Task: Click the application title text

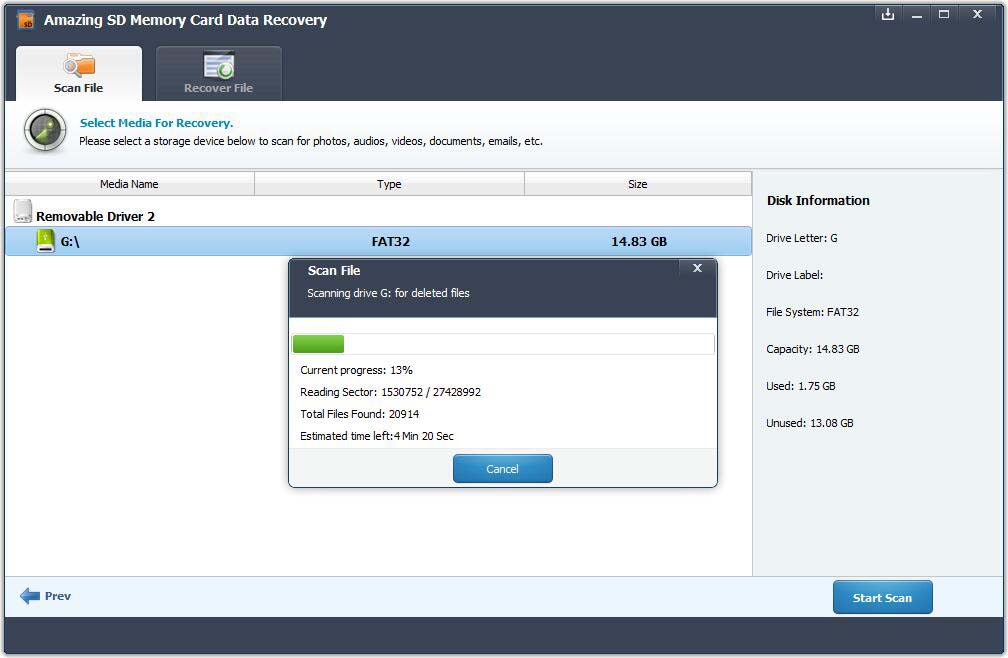Action: tap(185, 20)
